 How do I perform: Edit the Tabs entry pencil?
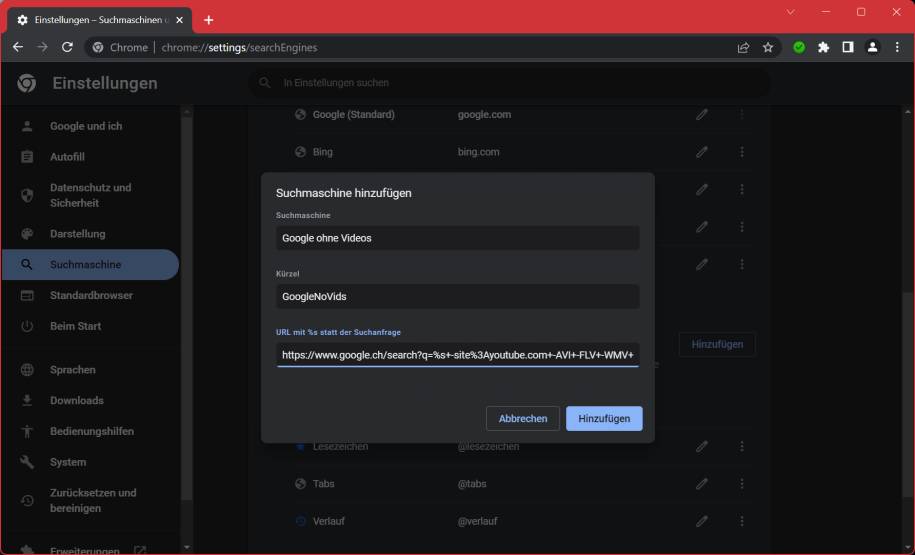pyautogui.click(x=701, y=484)
